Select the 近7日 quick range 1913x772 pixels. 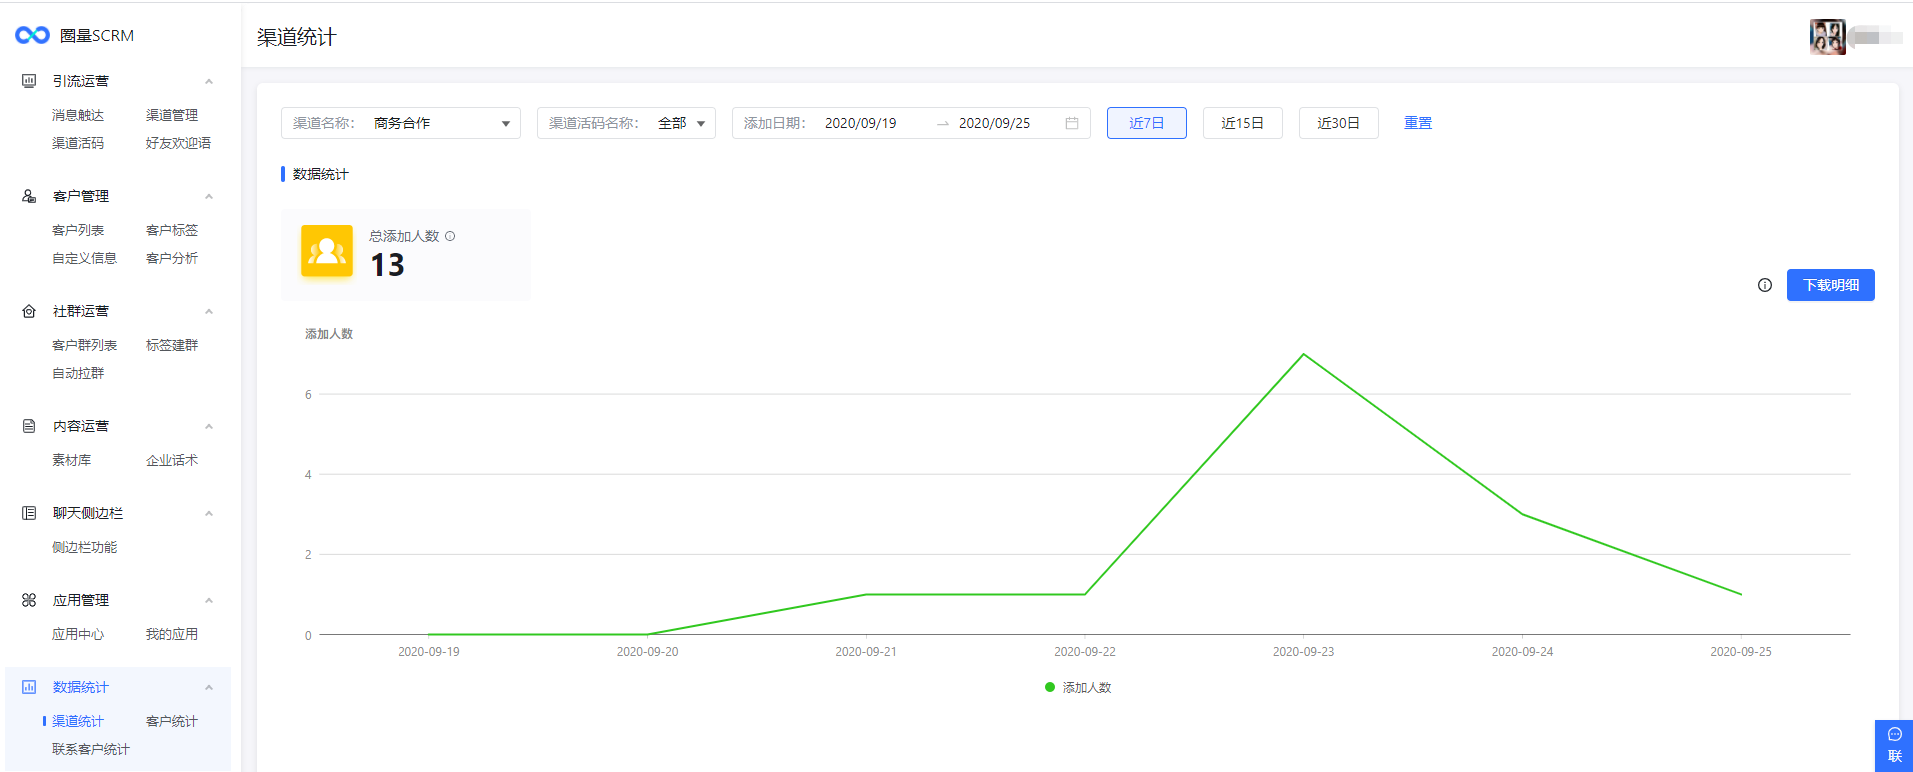tap(1146, 123)
